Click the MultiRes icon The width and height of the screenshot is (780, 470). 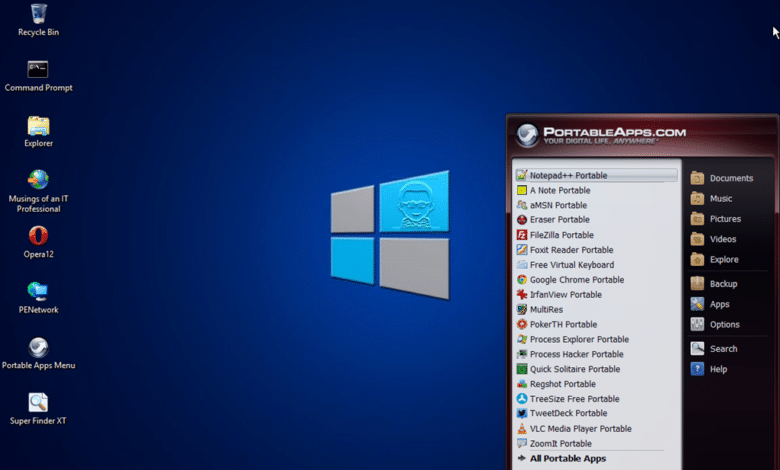[x=522, y=309]
